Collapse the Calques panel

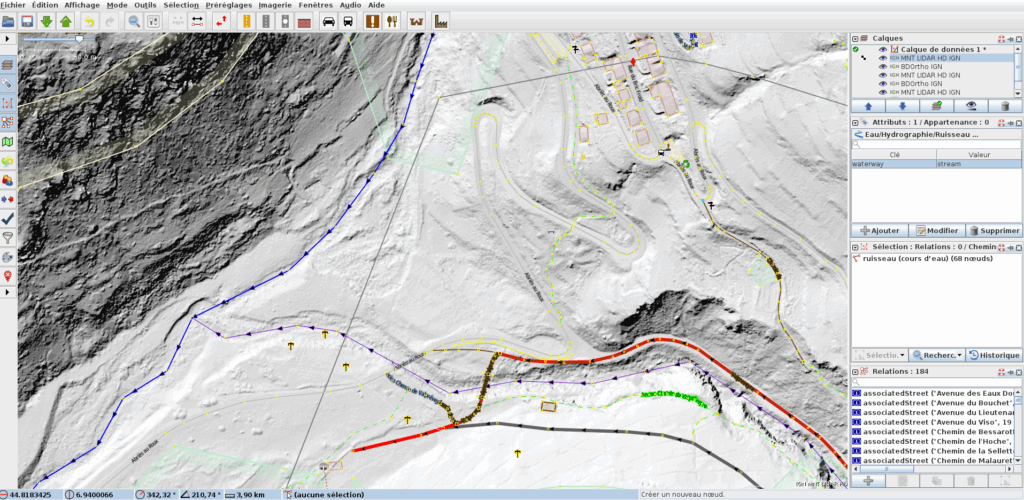click(855, 38)
